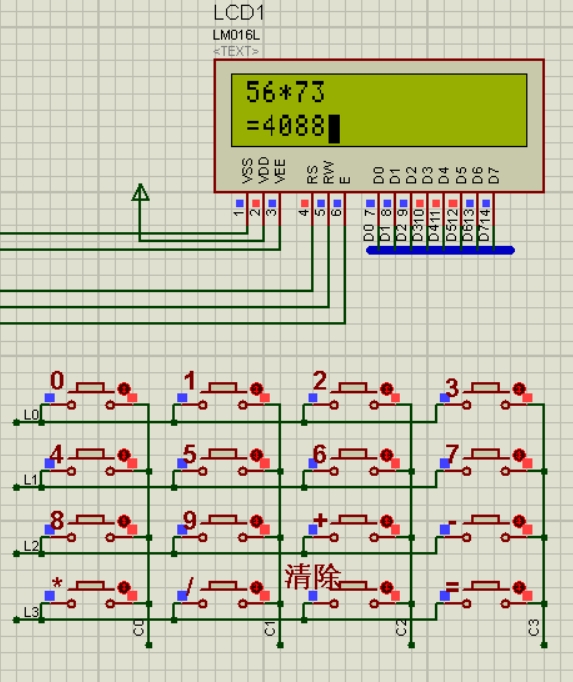
Task: Click the 清除 clear key button
Action: (x=353, y=586)
